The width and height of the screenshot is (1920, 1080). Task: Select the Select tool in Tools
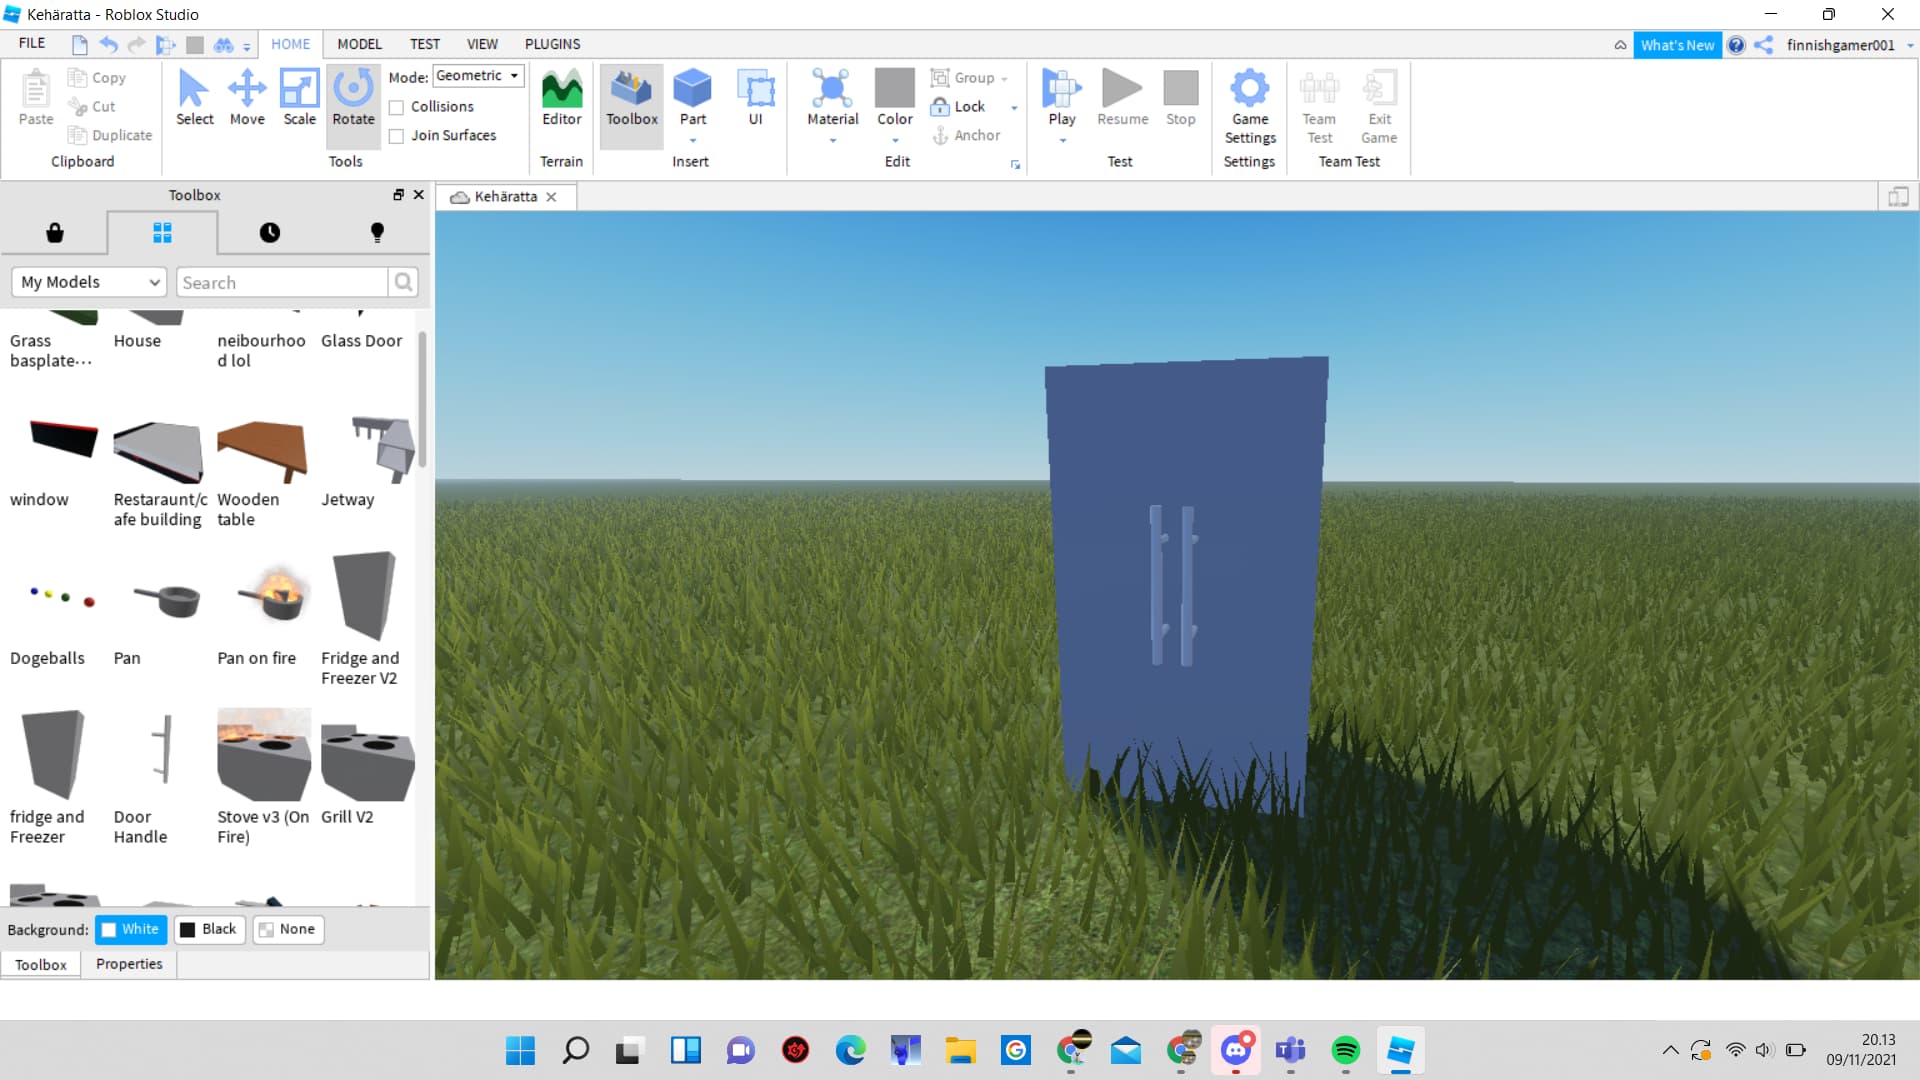pos(194,98)
